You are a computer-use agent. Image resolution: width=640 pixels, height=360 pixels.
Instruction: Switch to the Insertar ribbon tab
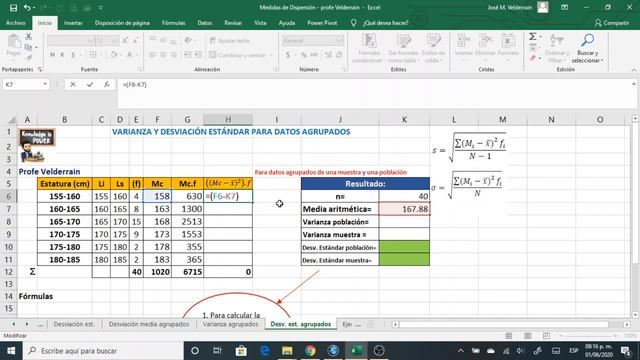pos(73,23)
